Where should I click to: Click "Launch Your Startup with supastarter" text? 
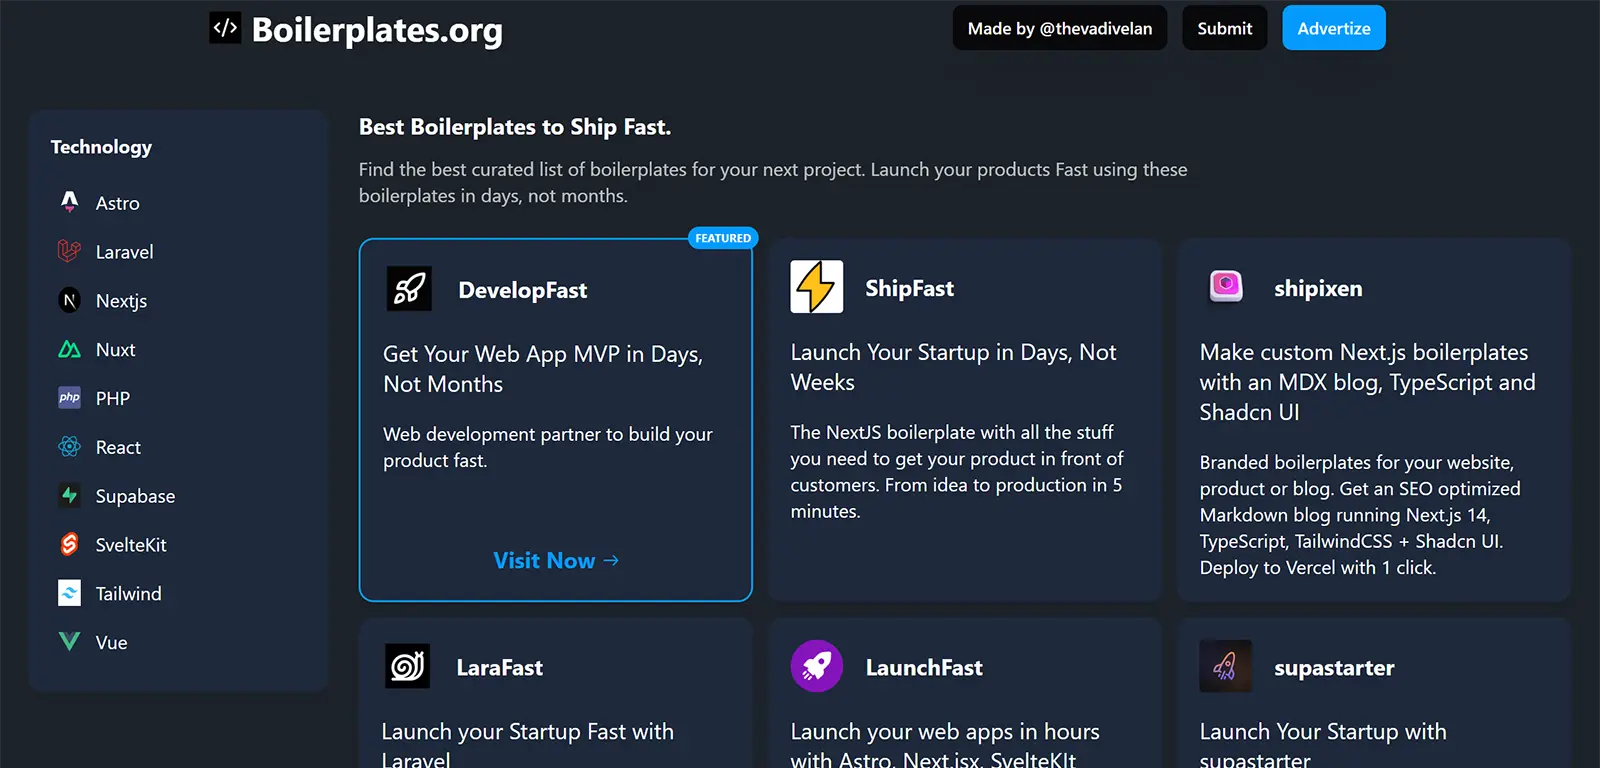1322,745
